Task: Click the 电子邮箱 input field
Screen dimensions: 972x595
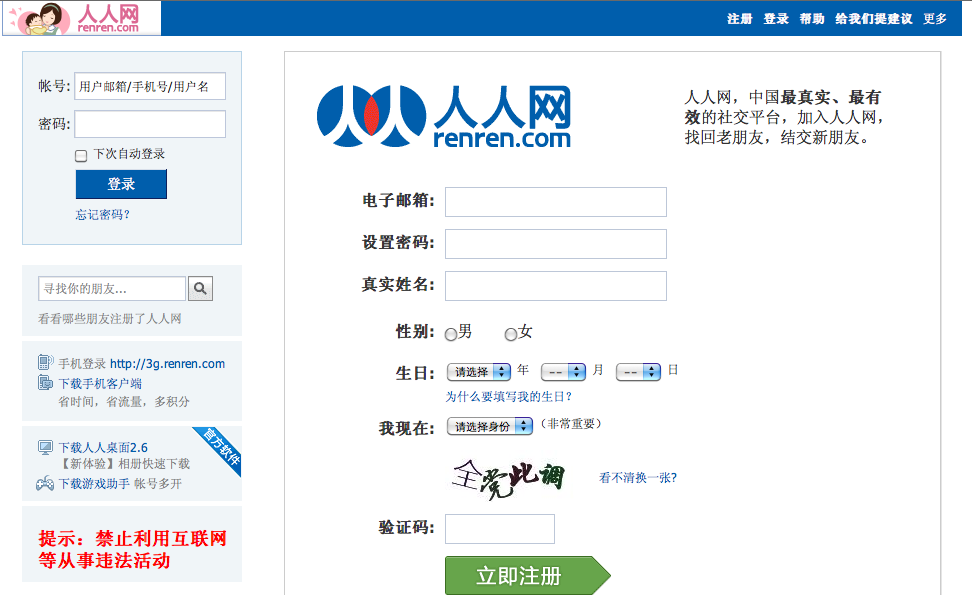Action: [x=555, y=202]
